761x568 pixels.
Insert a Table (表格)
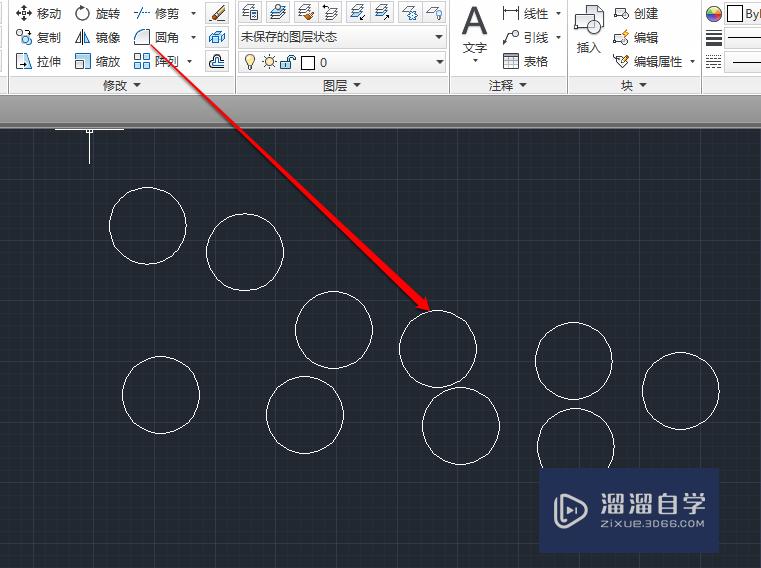tap(526, 61)
